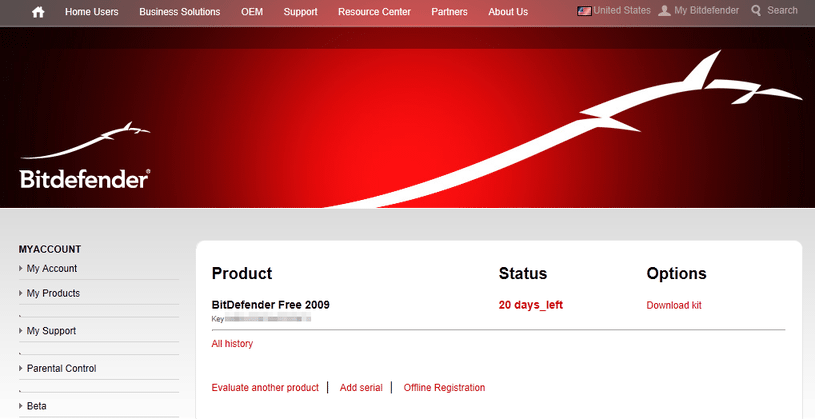Click the Search magnifier icon
This screenshot has width=815, height=419.
pos(756,10)
